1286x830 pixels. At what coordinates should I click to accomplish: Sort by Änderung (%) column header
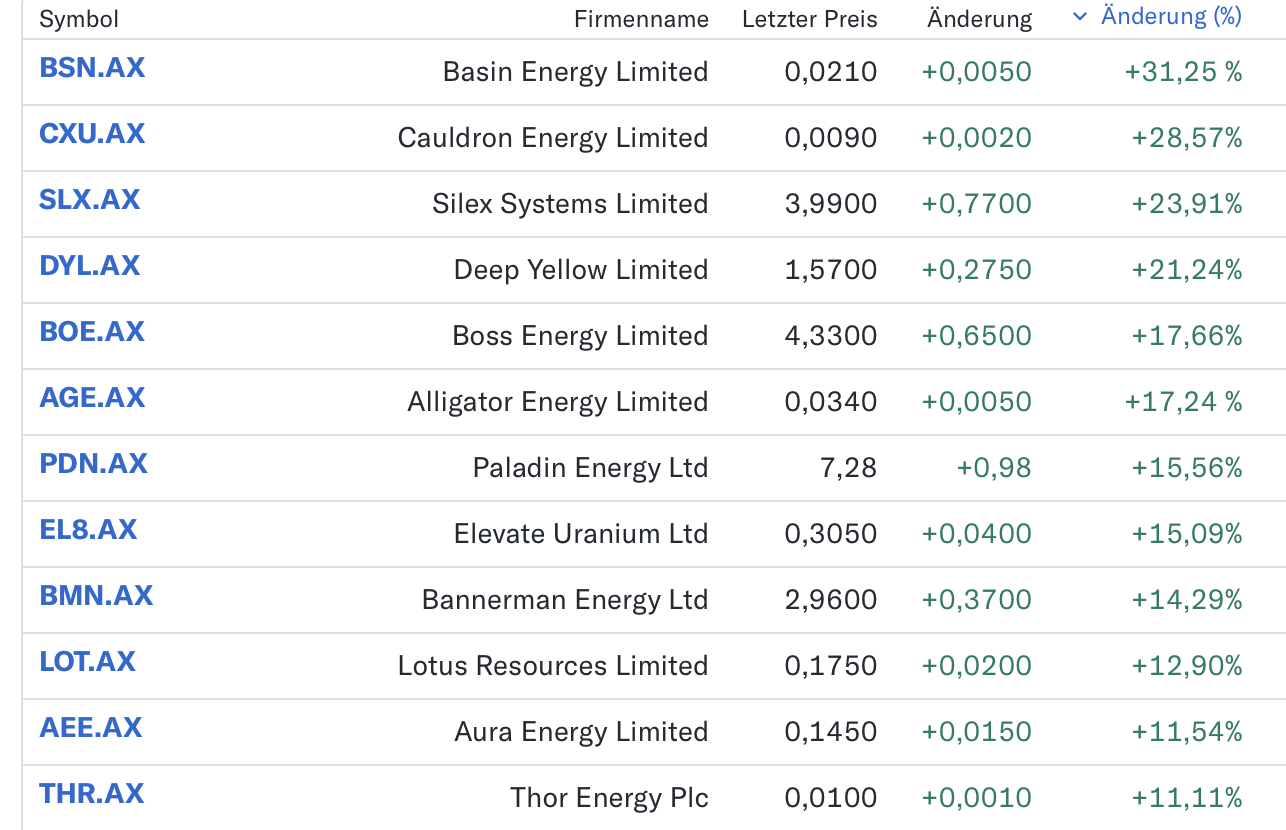point(1170,17)
